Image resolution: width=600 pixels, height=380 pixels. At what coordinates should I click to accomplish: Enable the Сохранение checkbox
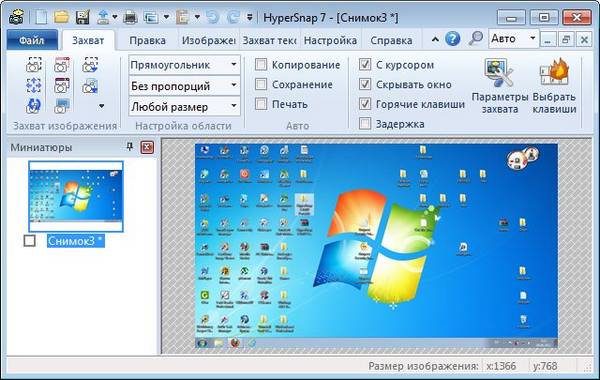tap(261, 84)
